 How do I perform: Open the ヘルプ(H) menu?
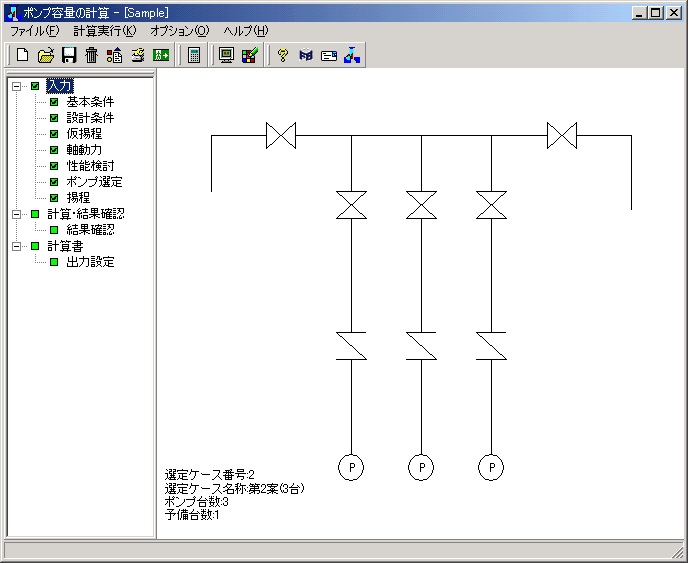tap(246, 31)
